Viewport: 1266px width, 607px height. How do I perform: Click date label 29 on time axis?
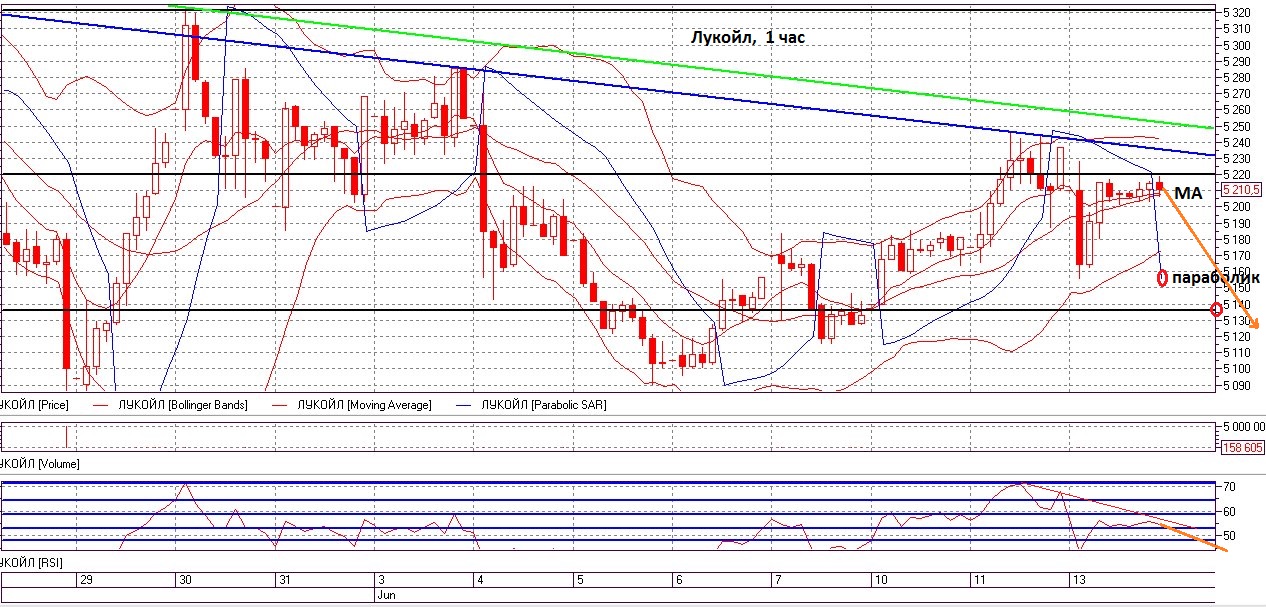[x=86, y=580]
